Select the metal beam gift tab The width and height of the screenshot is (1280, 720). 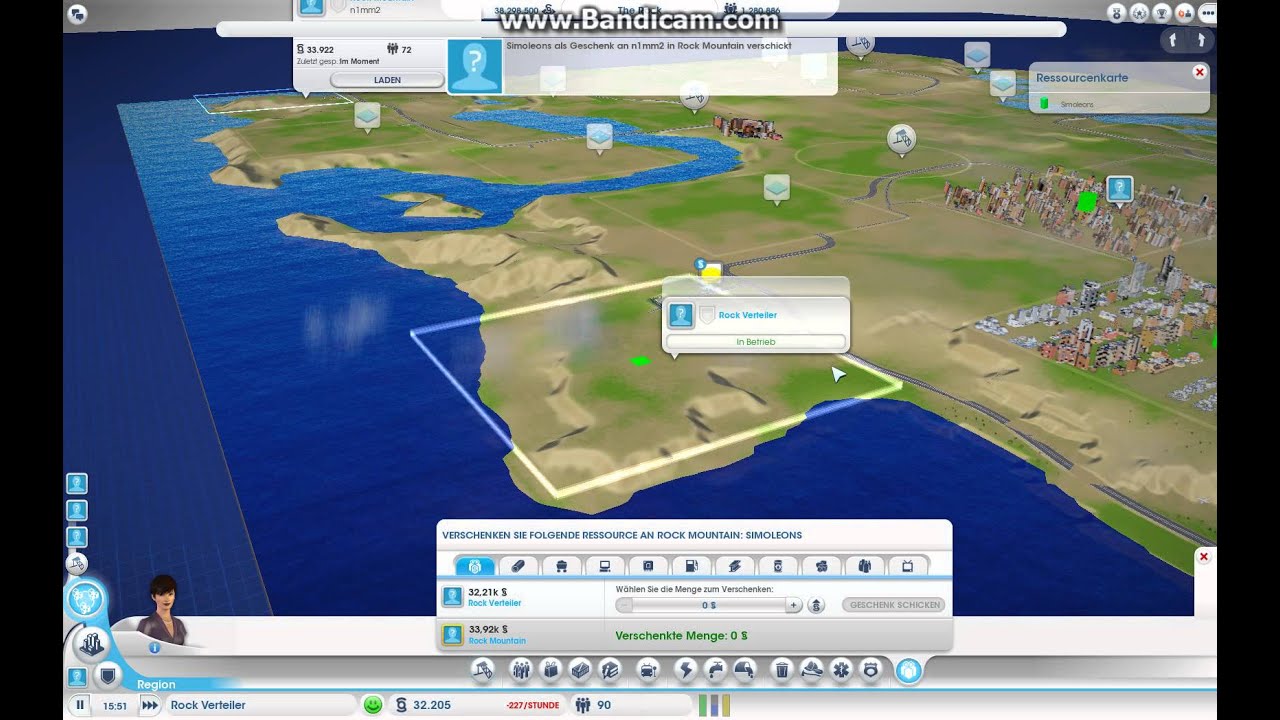(735, 566)
